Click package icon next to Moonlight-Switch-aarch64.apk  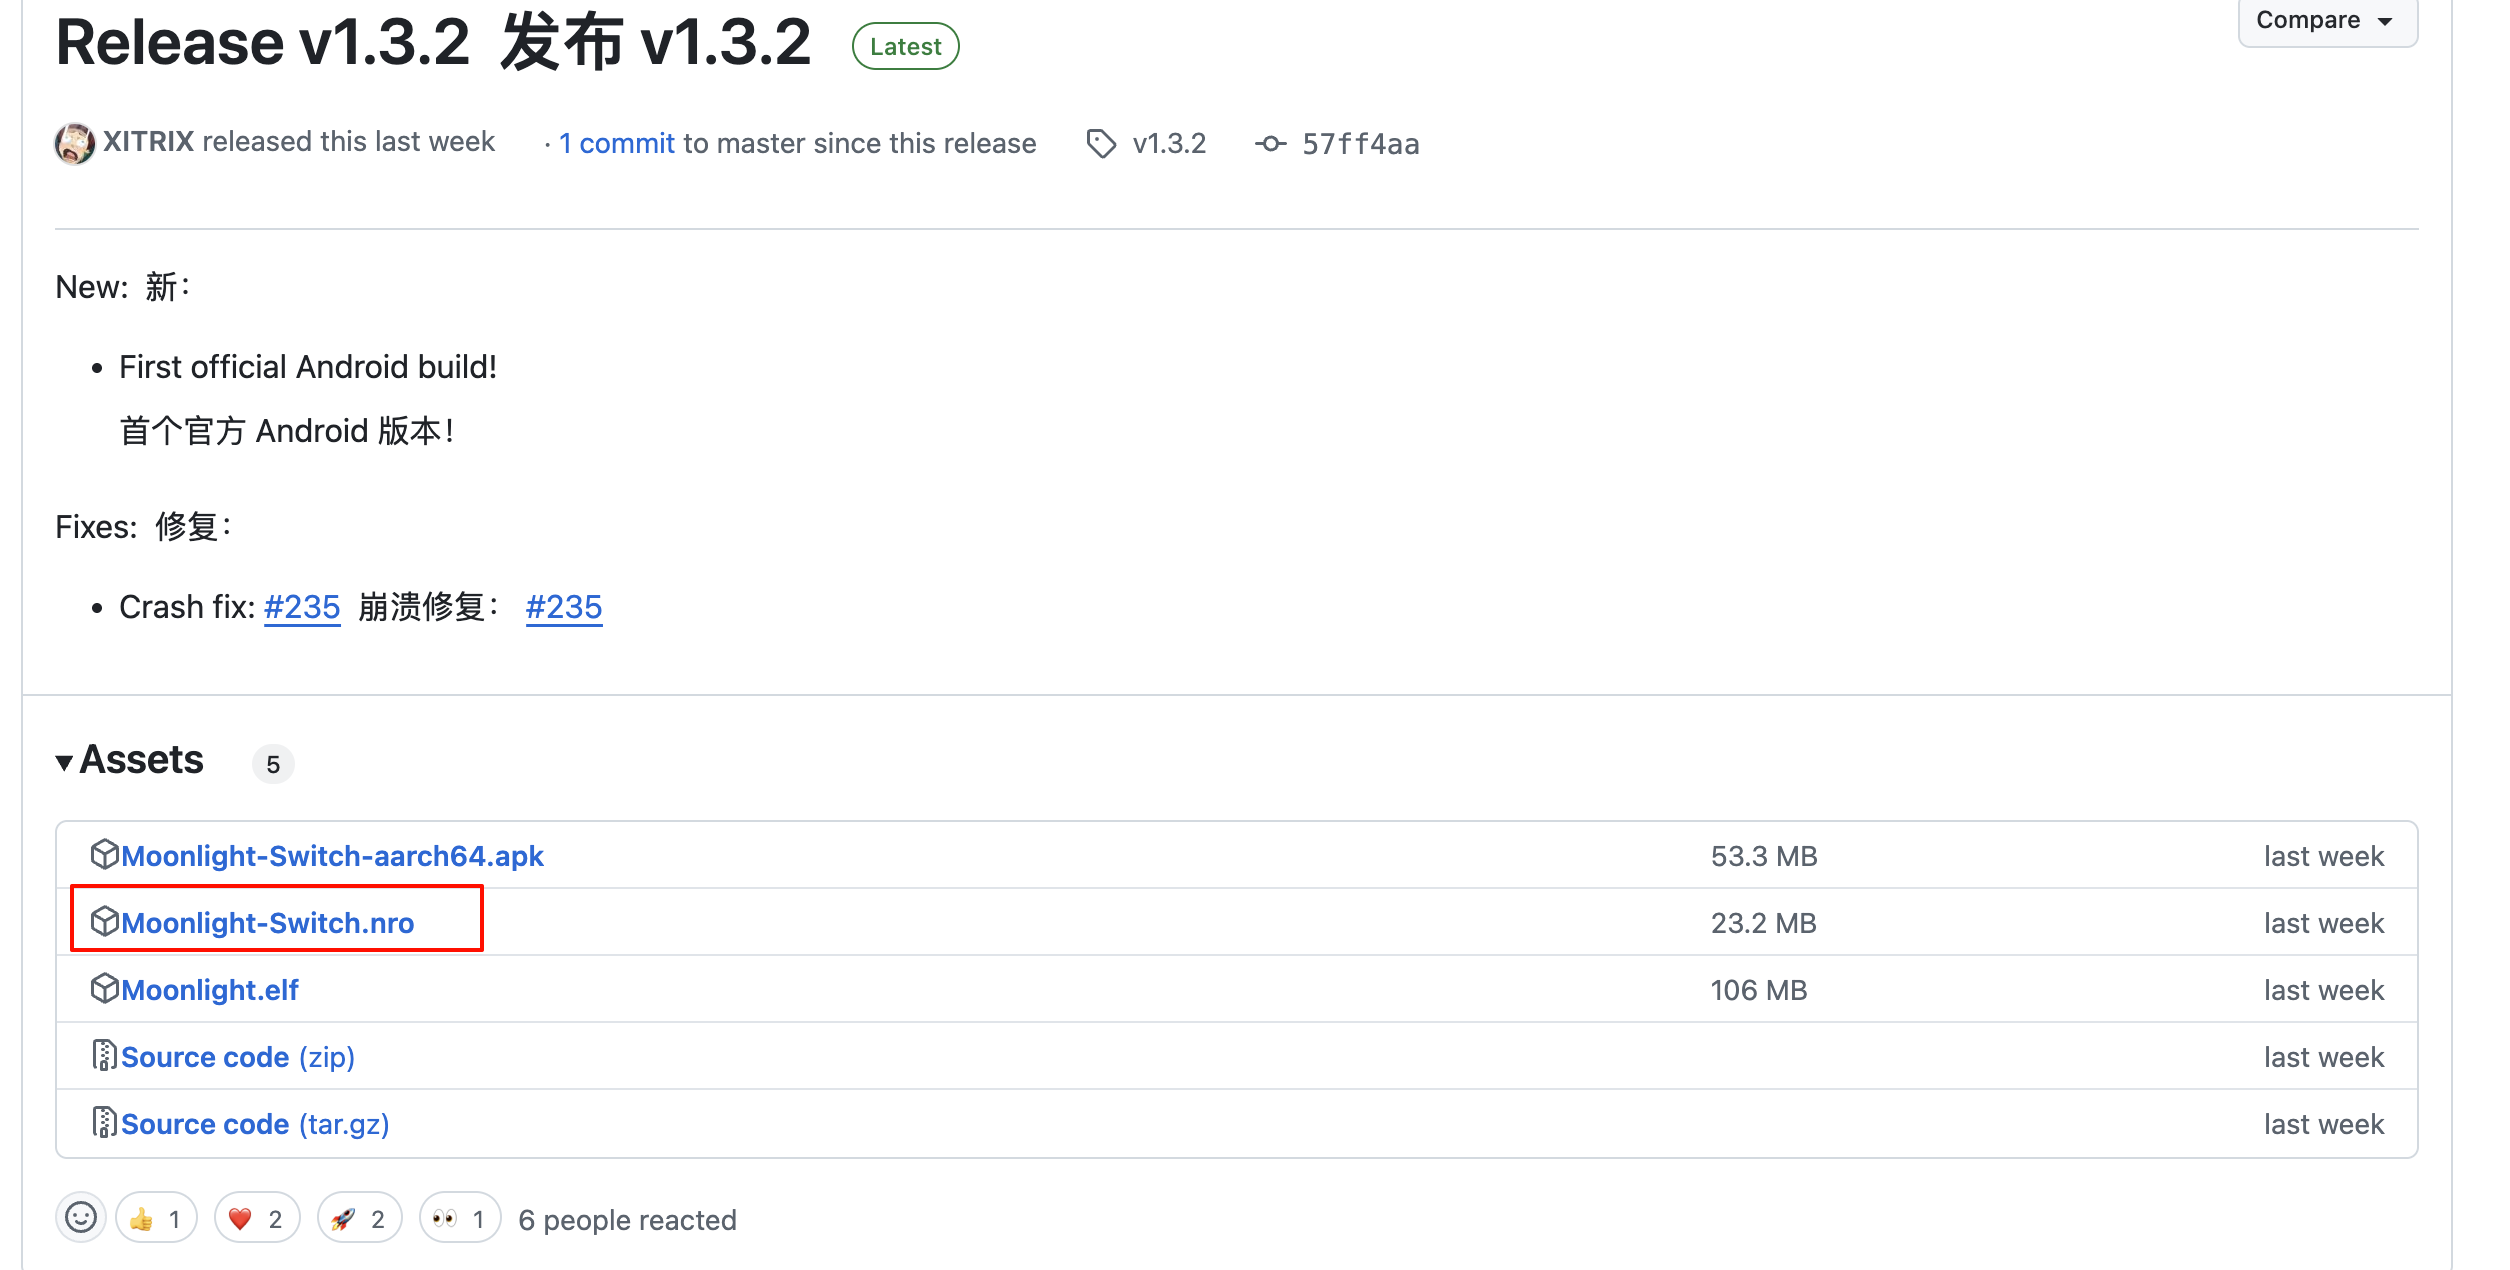pyautogui.click(x=104, y=855)
